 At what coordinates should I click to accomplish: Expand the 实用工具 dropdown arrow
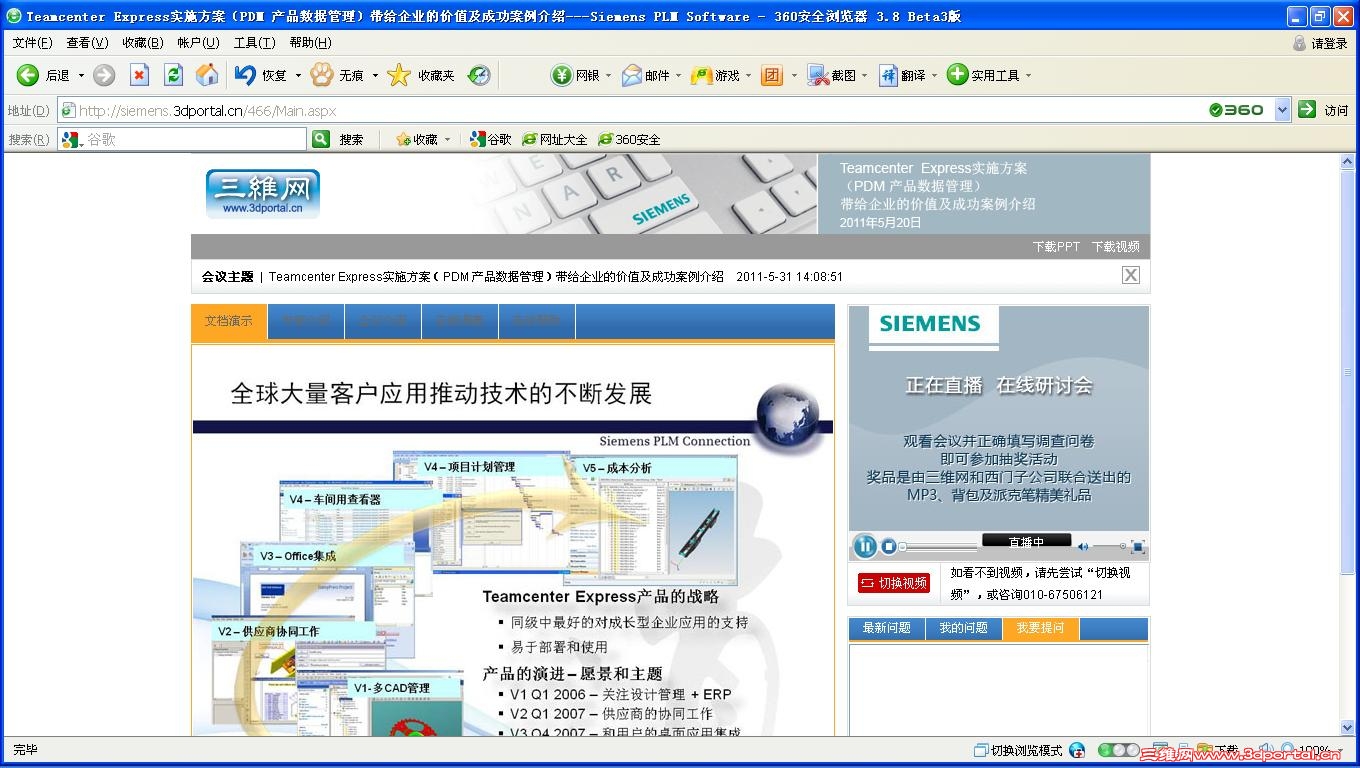click(x=1028, y=76)
